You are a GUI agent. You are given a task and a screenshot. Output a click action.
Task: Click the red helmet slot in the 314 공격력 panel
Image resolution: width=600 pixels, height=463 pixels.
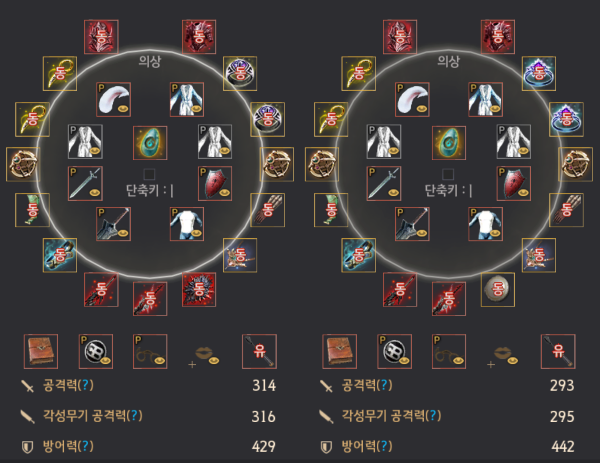tap(101, 37)
